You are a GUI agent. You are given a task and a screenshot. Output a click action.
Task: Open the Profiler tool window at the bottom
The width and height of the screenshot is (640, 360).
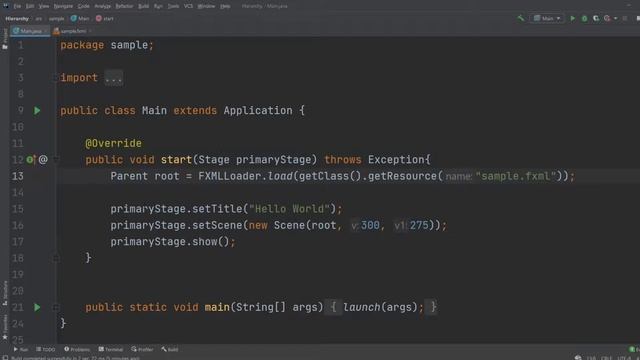tap(142, 349)
